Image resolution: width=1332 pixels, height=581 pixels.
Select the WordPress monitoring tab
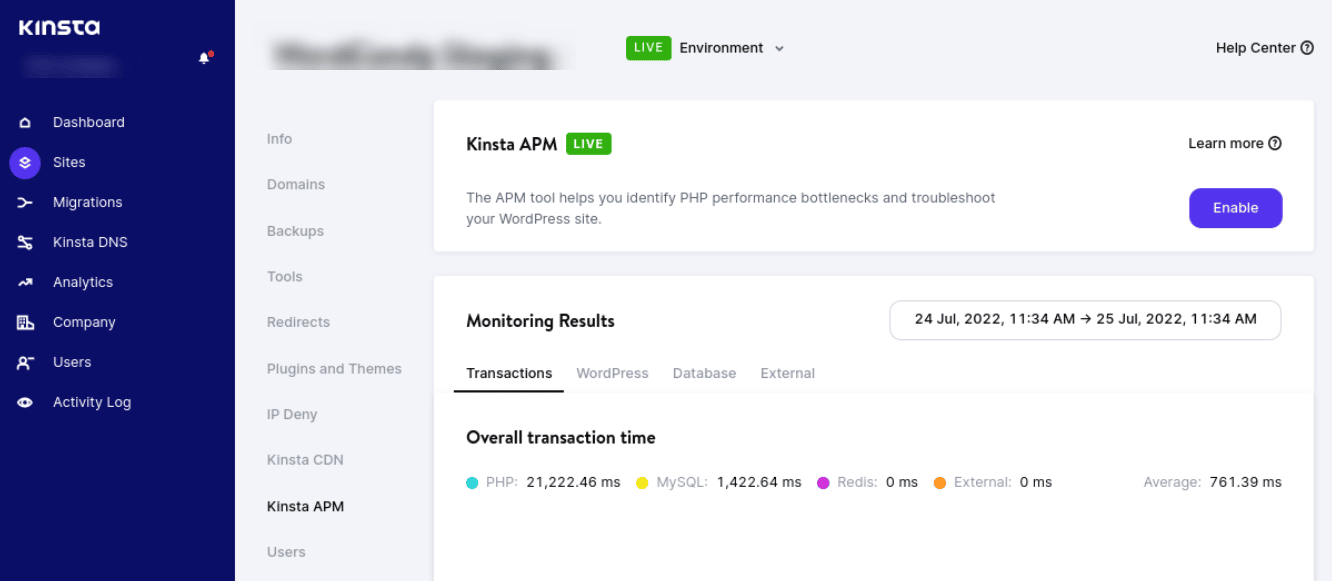(612, 373)
